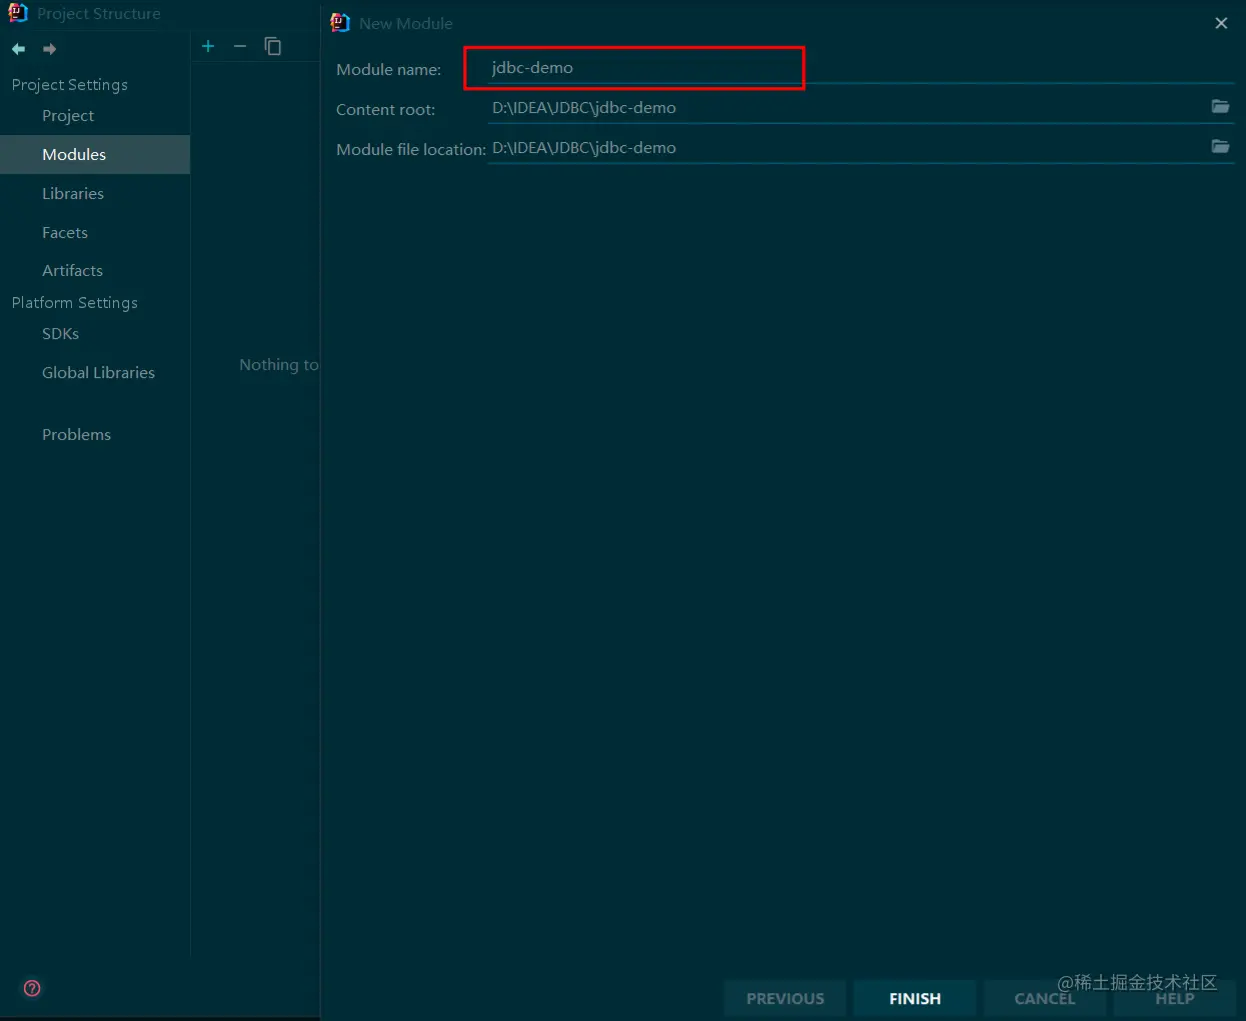Remove selected module with minus icon

240,46
